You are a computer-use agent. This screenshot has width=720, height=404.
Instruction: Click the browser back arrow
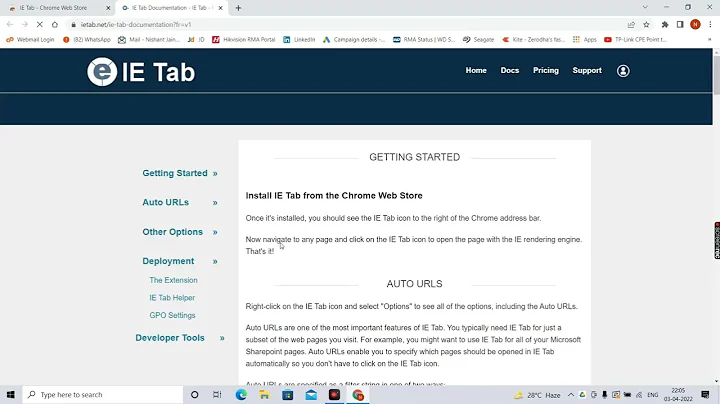click(x=10, y=24)
